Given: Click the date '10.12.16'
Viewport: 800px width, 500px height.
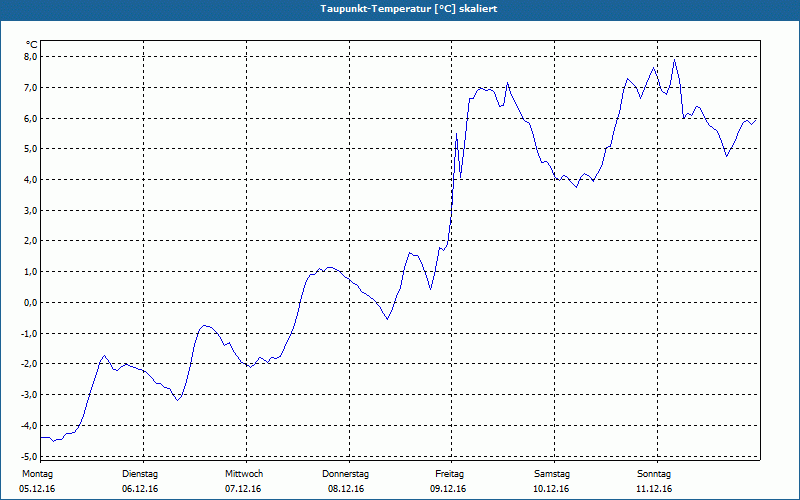Looking at the screenshot, I should click(551, 489).
